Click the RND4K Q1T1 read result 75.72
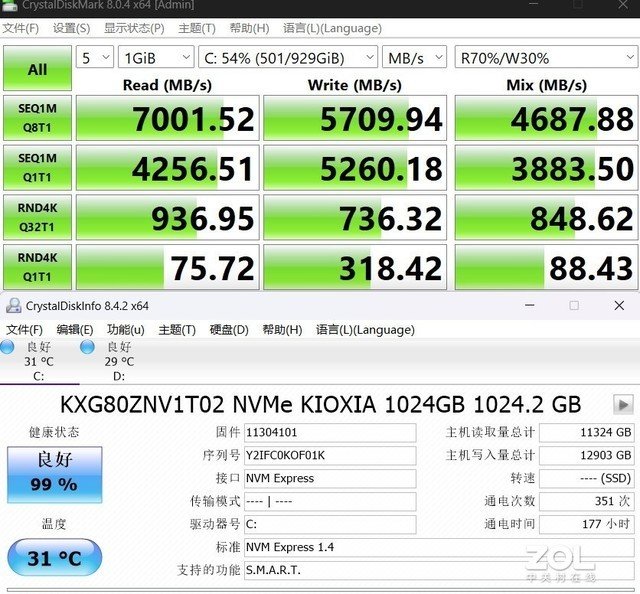 [168, 267]
